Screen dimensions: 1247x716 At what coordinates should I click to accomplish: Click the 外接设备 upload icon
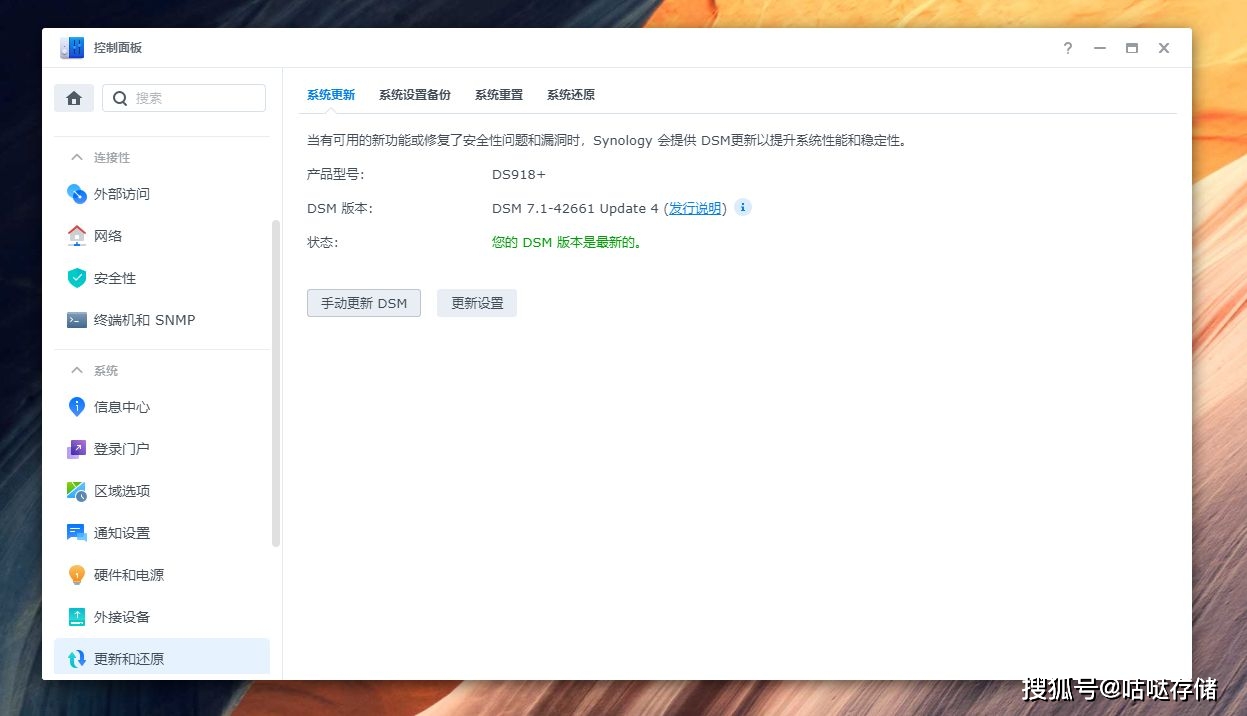(x=77, y=617)
